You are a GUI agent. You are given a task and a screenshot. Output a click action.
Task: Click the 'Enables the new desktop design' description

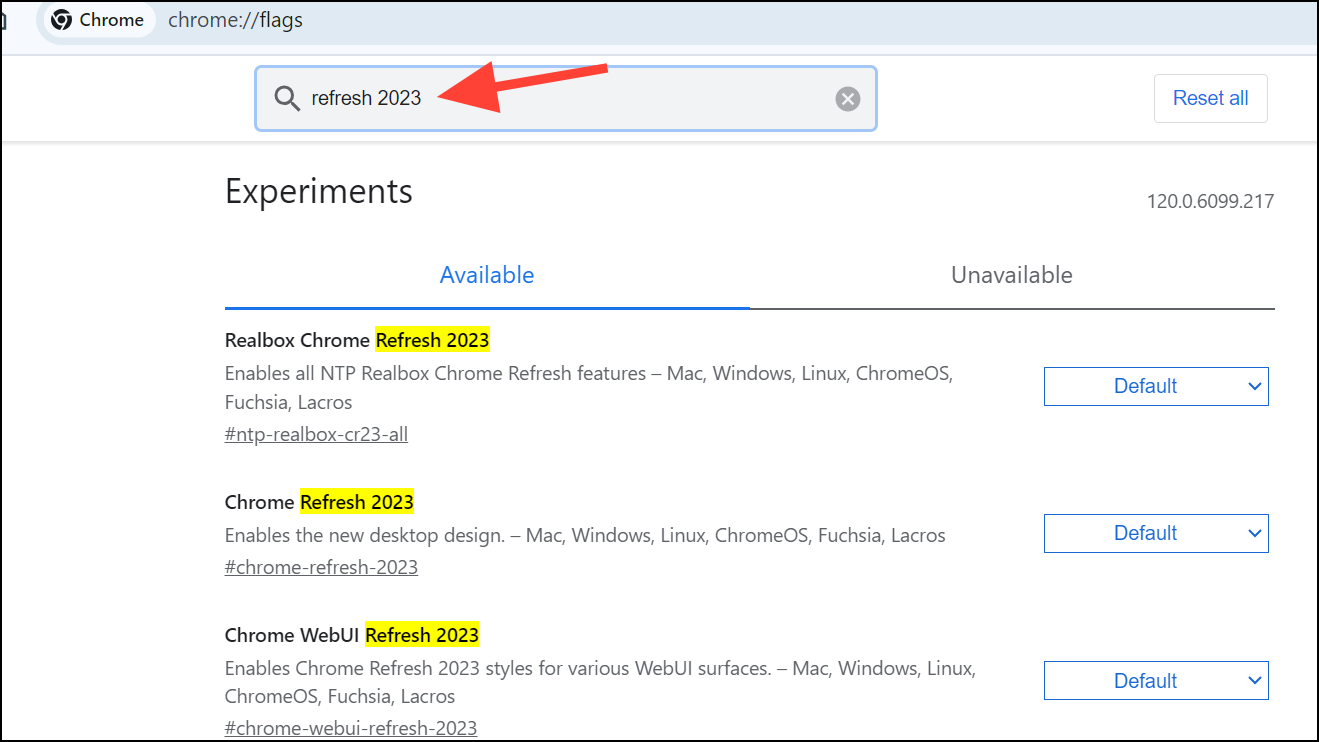pyautogui.click(x=585, y=535)
